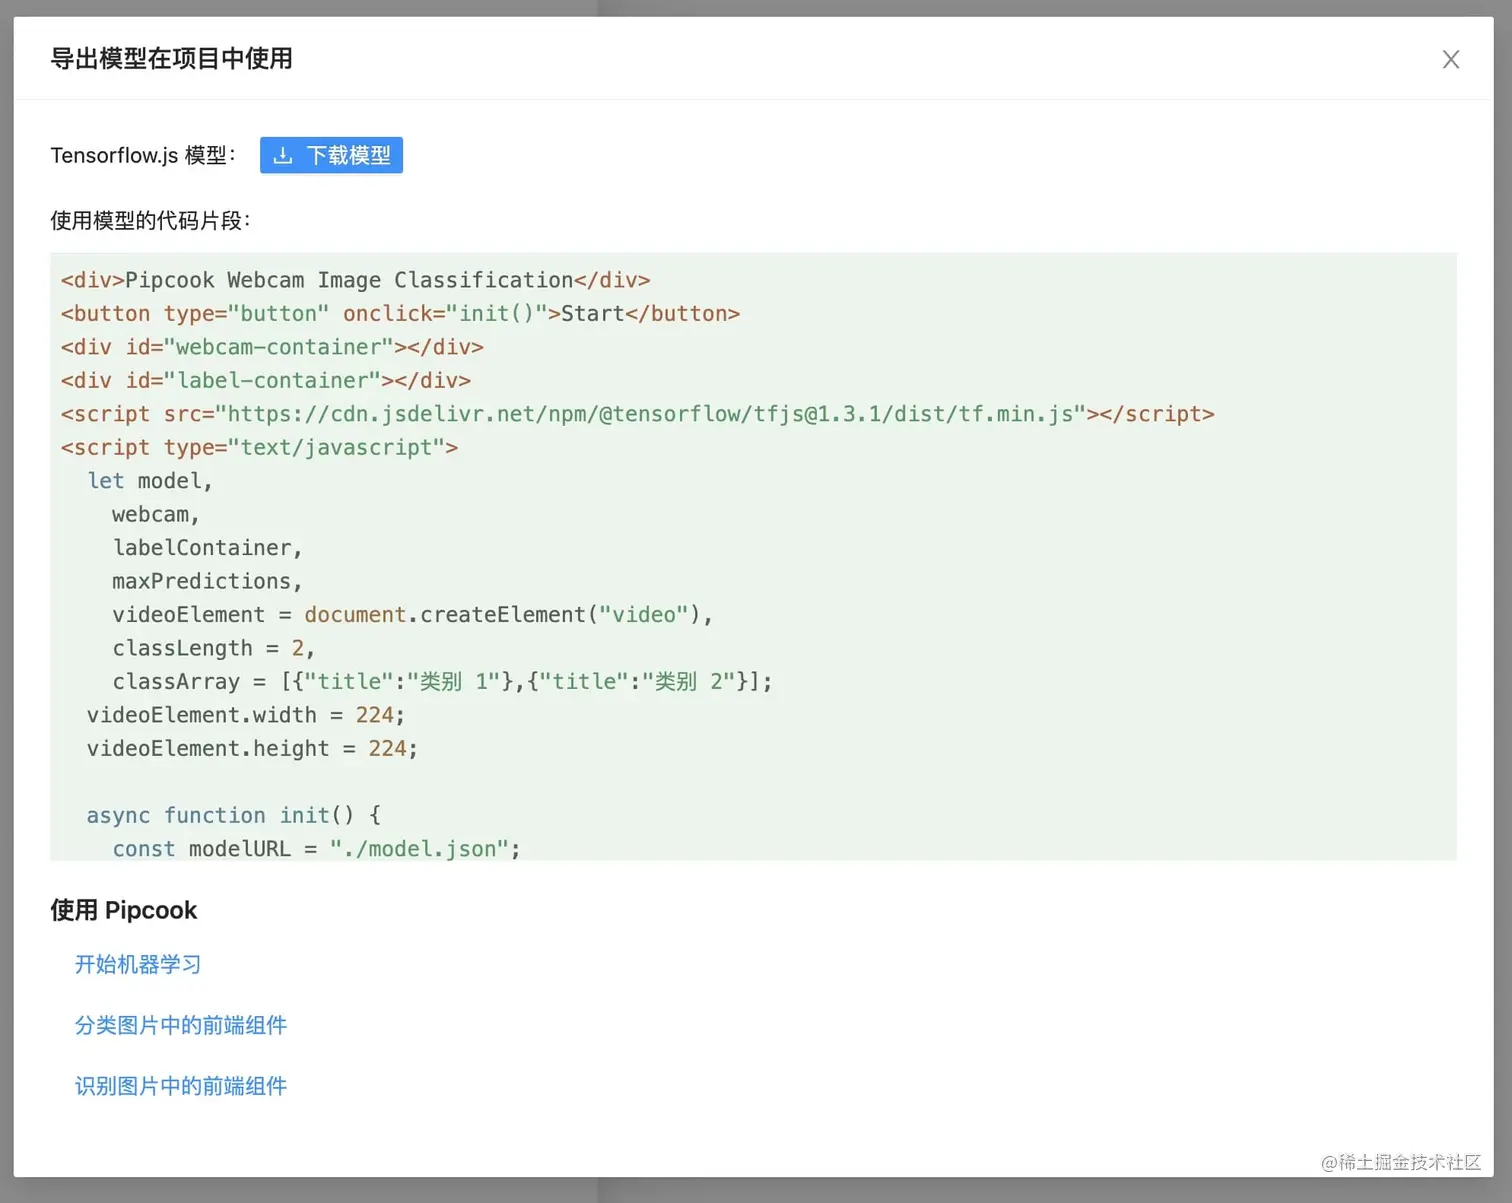Click the button onclick init() code line

(x=400, y=313)
